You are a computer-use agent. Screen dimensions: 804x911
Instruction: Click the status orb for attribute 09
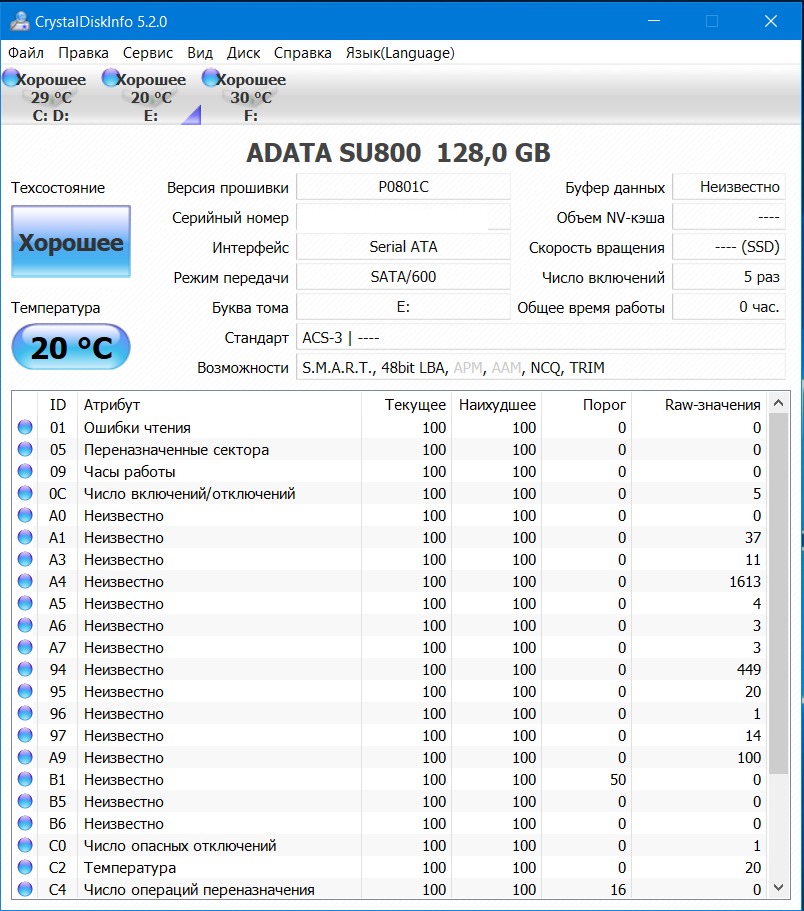tap(25, 471)
